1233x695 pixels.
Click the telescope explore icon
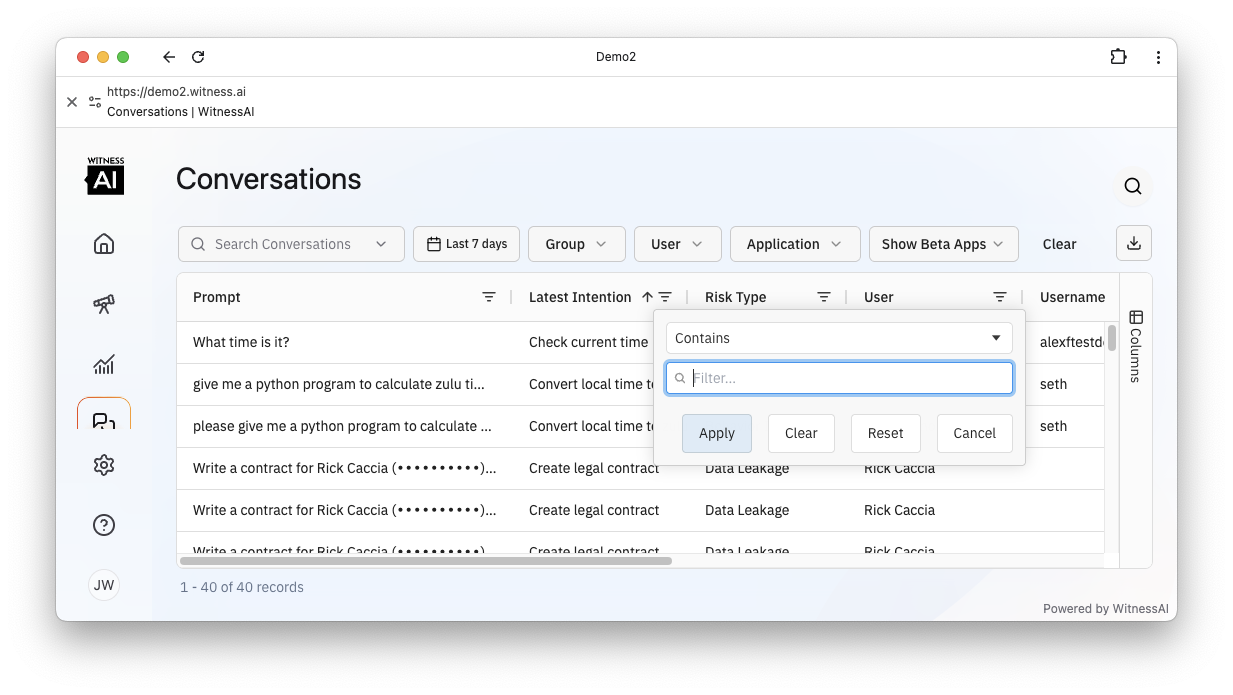coord(104,304)
